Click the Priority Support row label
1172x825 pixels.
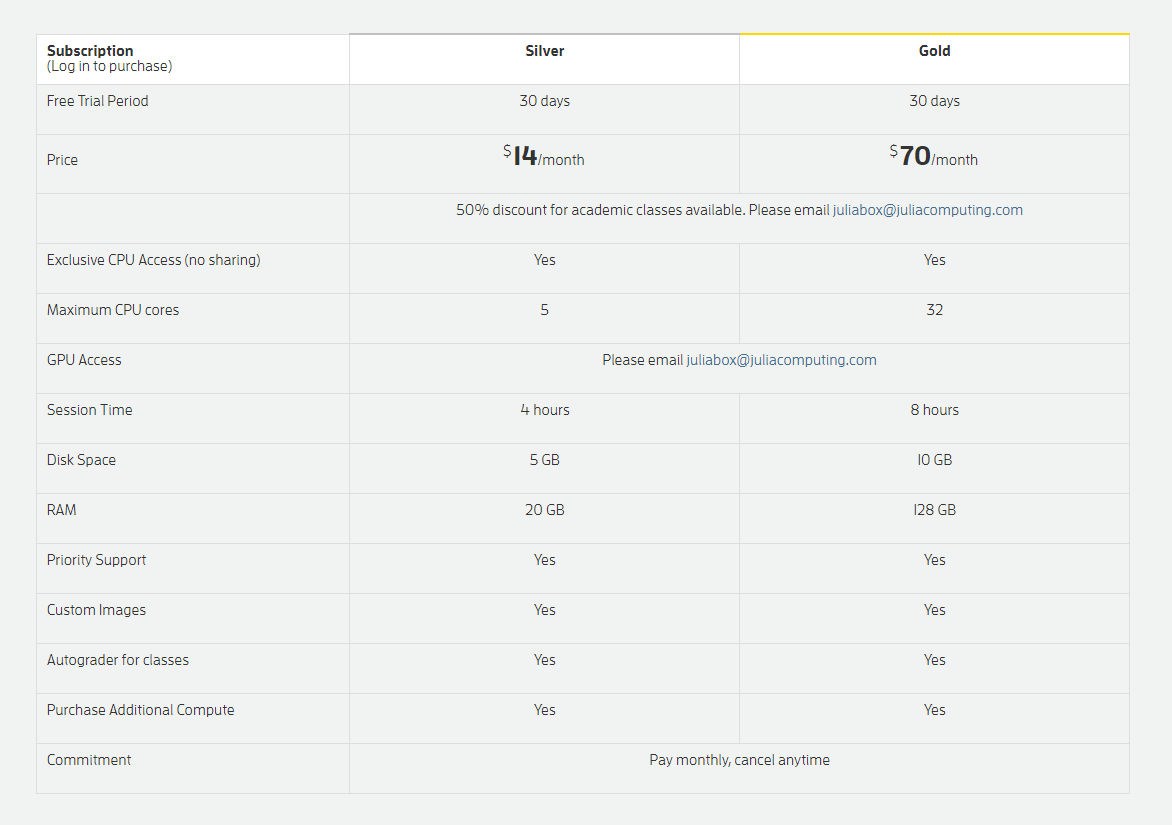tap(96, 560)
